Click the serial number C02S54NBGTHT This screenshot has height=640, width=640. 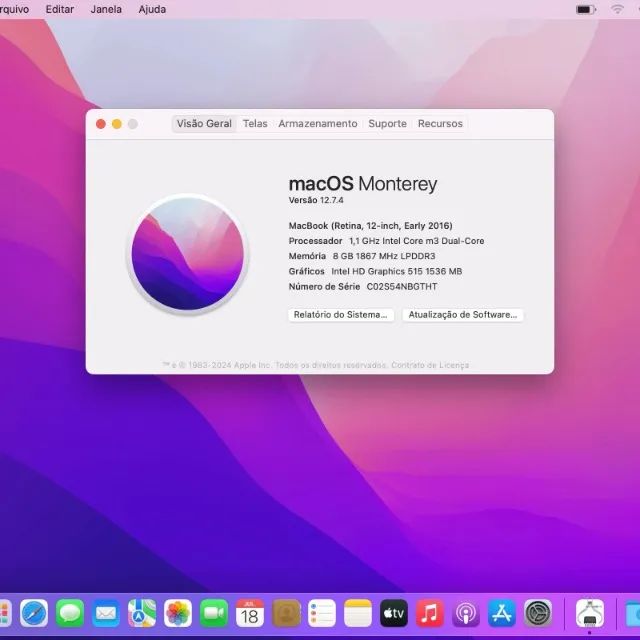tap(402, 287)
